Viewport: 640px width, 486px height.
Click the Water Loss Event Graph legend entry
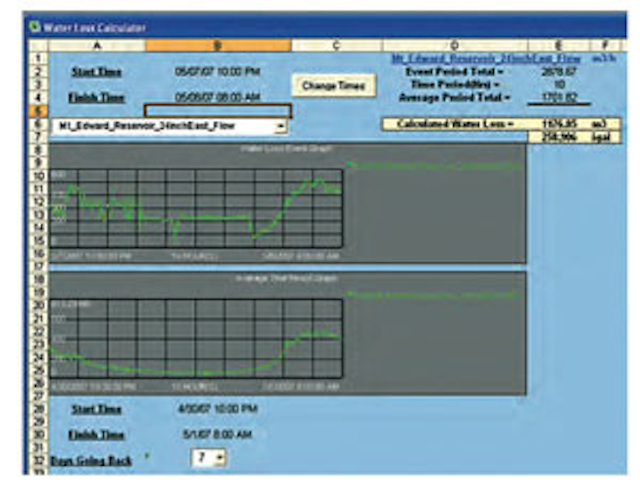pyautogui.click(x=434, y=165)
